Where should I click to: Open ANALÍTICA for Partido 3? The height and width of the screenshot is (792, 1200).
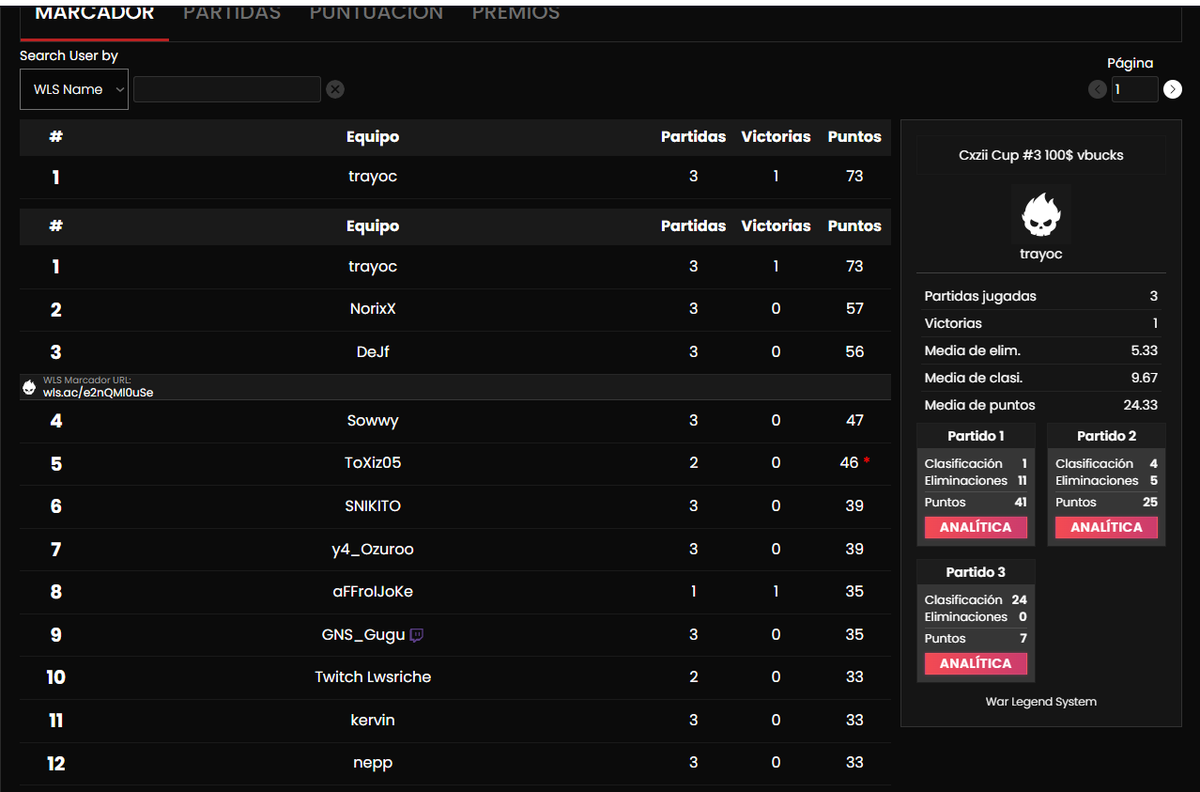[976, 663]
